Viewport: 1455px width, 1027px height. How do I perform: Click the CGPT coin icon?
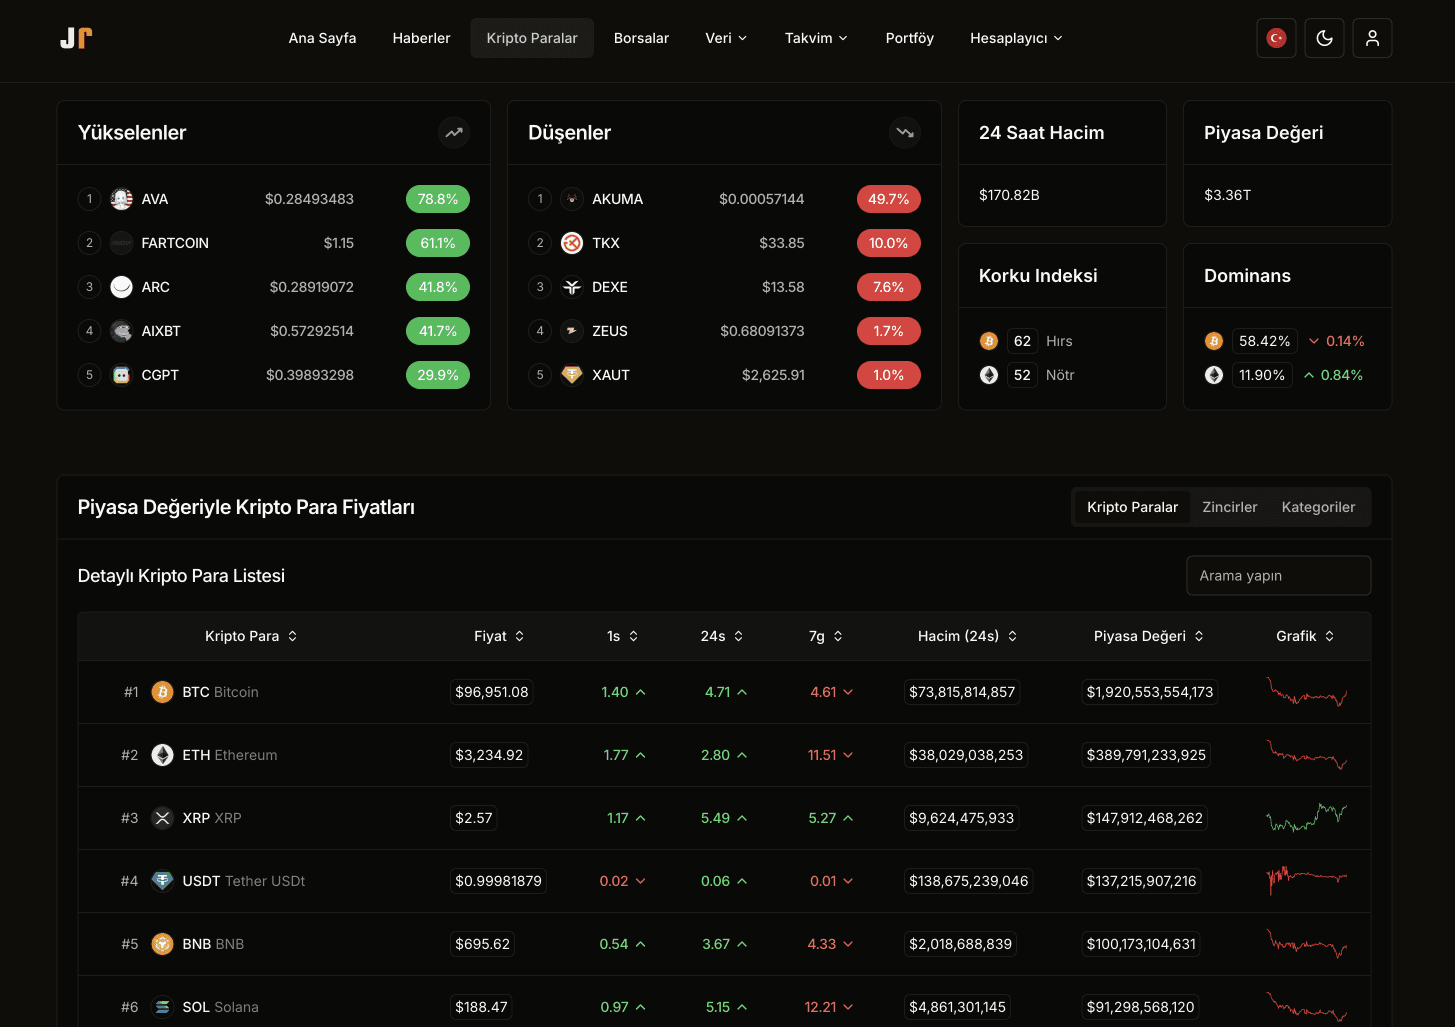[122, 375]
